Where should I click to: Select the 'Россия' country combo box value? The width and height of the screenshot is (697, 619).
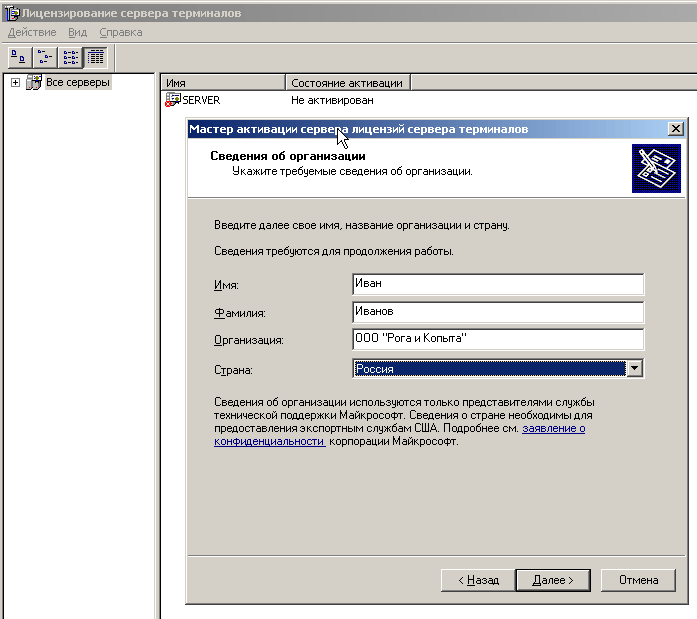coord(489,369)
